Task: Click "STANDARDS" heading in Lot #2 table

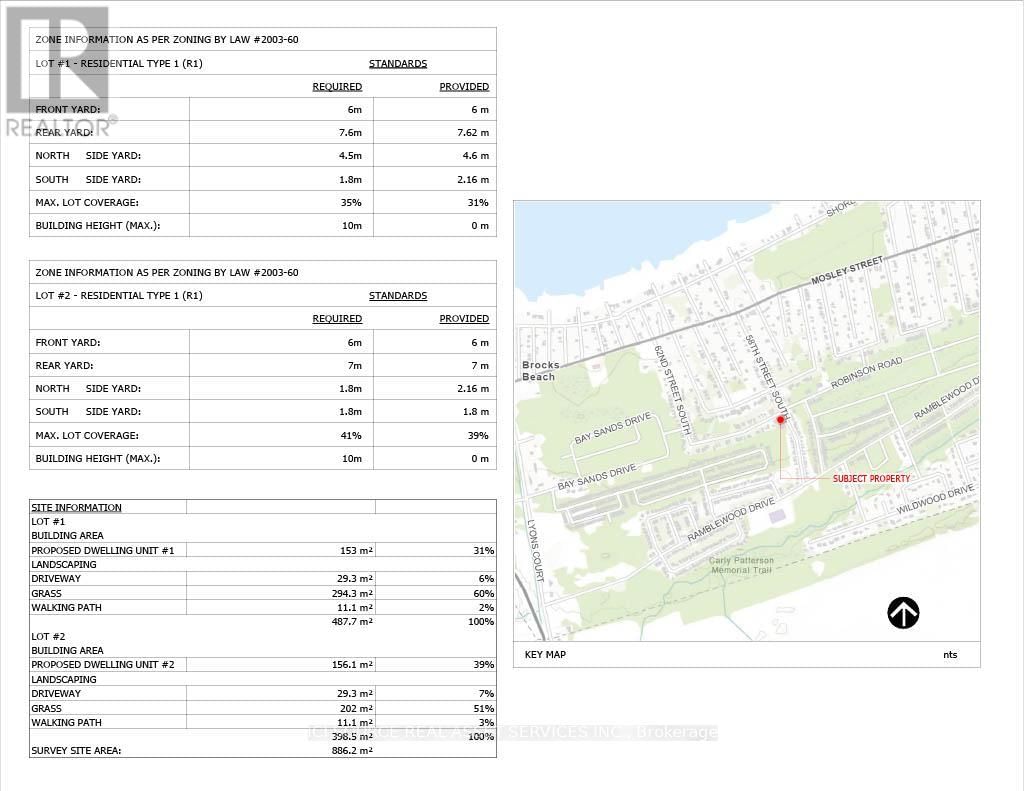Action: 398,295
